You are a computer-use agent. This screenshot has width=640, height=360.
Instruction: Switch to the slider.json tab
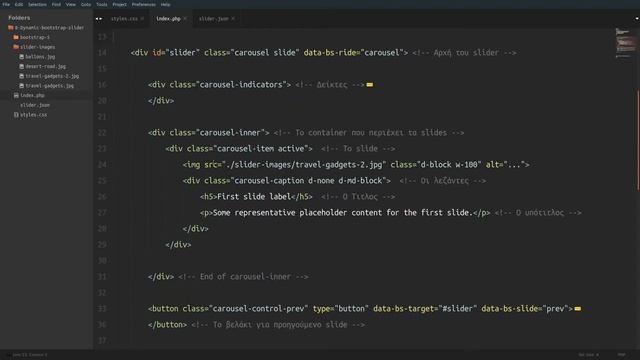click(213, 19)
